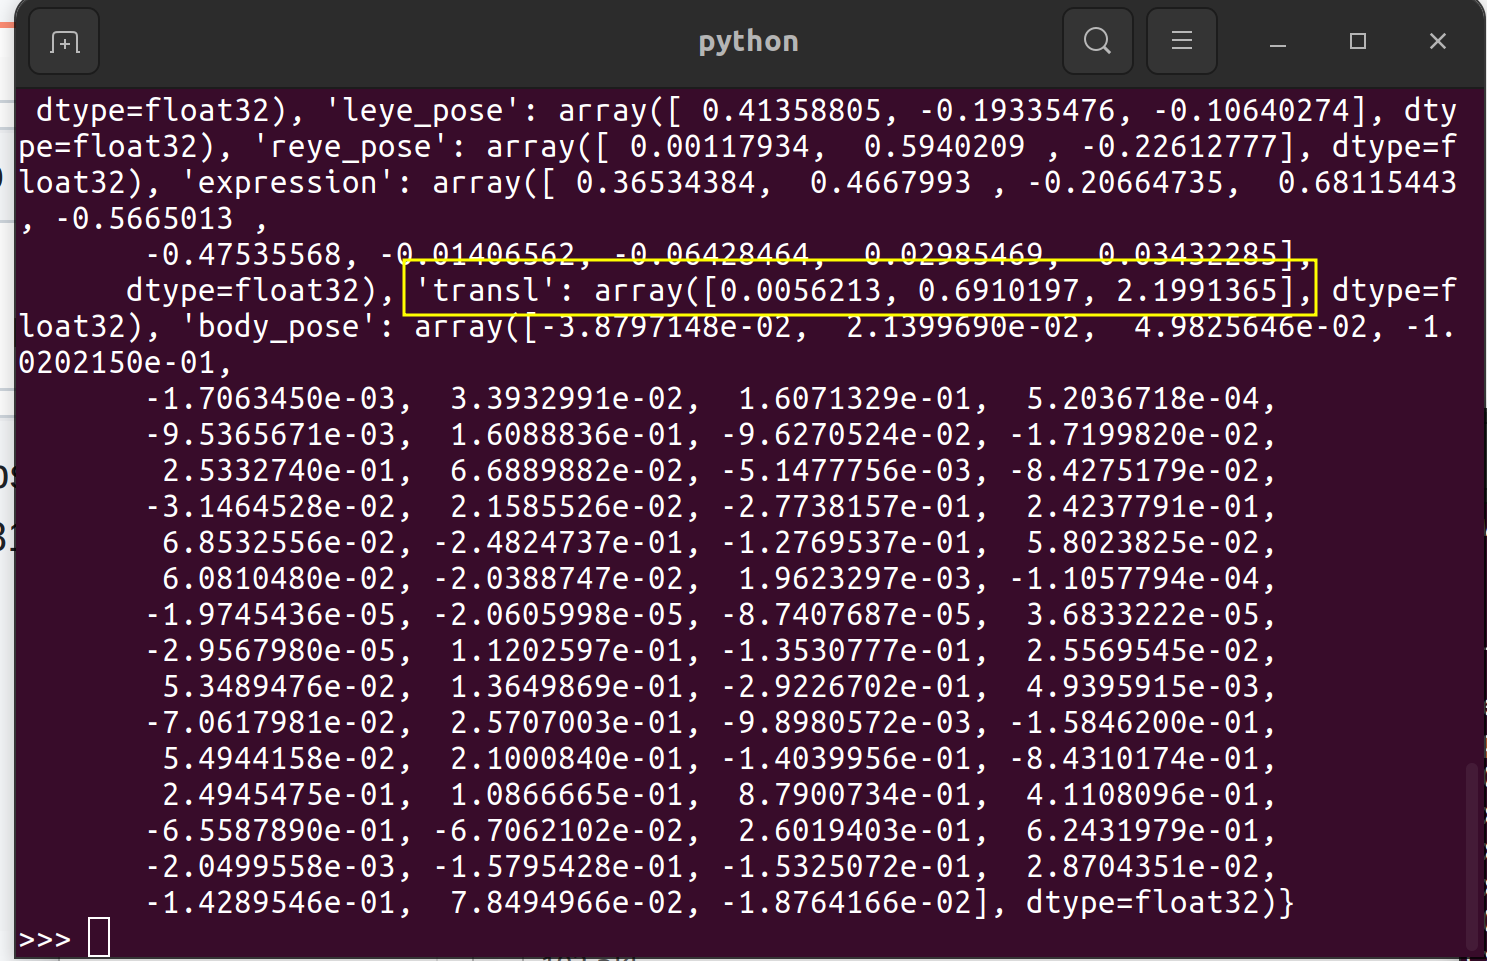Open the hamburger menu
Screen dimensions: 1487x961
pos(1181,40)
